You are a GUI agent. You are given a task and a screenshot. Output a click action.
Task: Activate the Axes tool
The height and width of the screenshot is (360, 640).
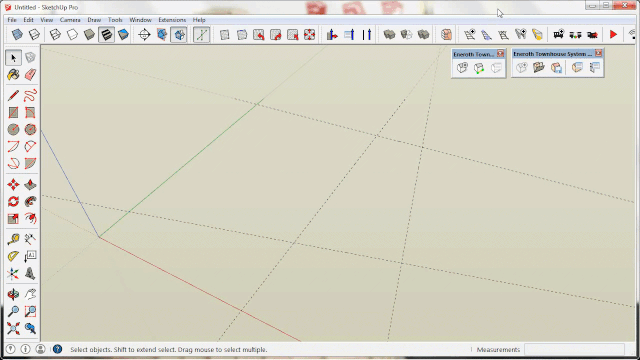coord(13,273)
